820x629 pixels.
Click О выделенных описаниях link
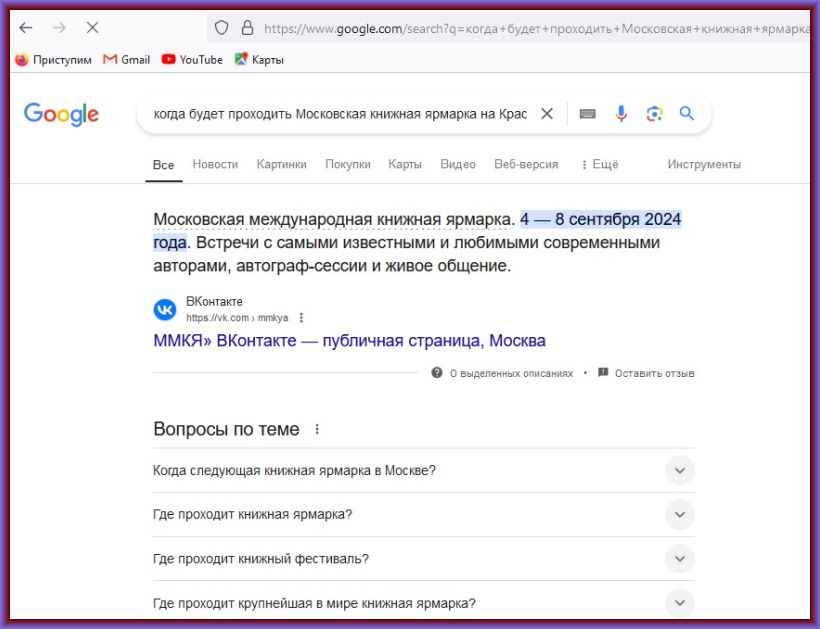pos(511,373)
